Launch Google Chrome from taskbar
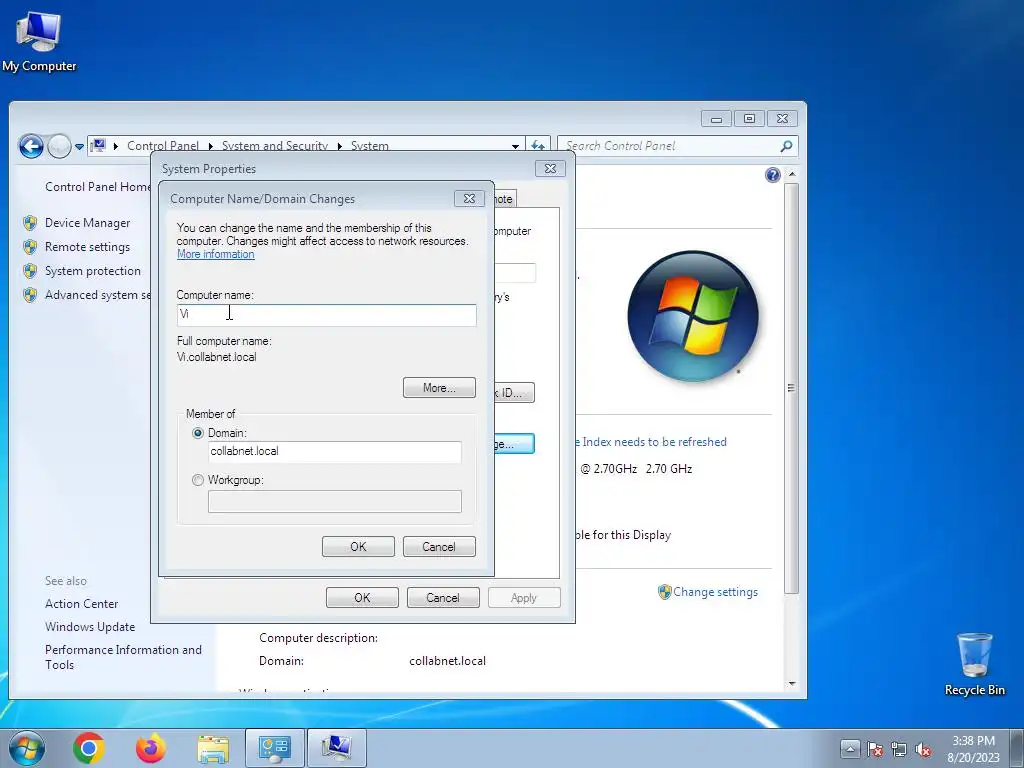This screenshot has height=768, width=1024. 89,748
